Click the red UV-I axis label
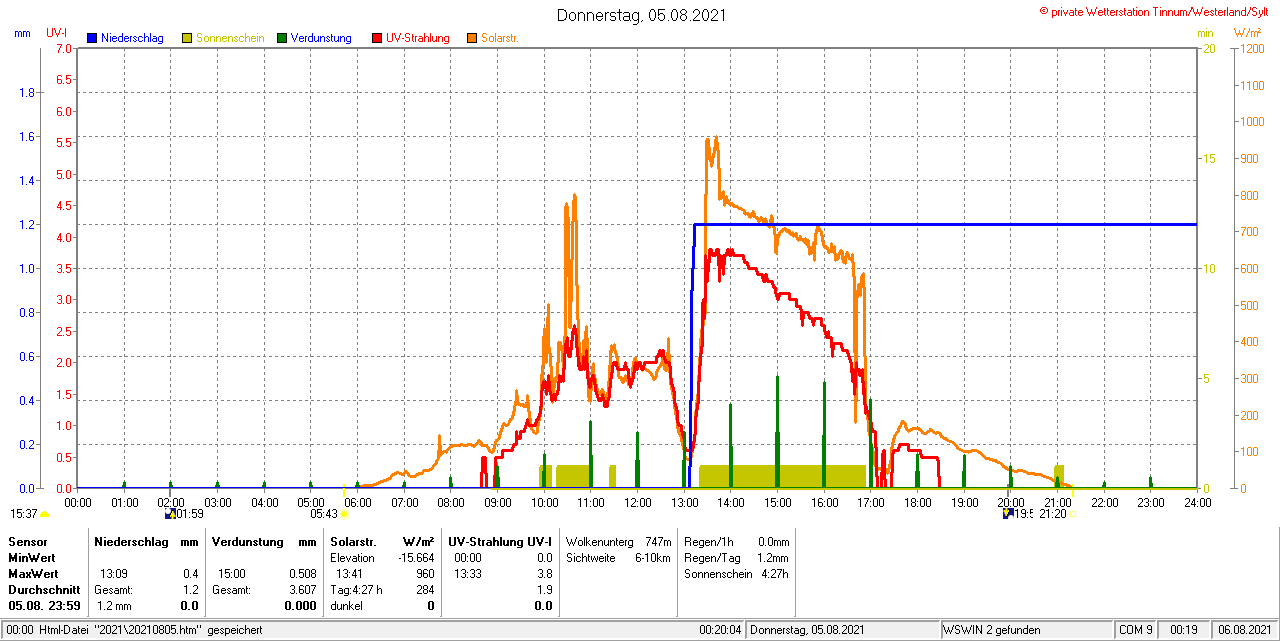Screen dimensions: 1280x641 57,33
